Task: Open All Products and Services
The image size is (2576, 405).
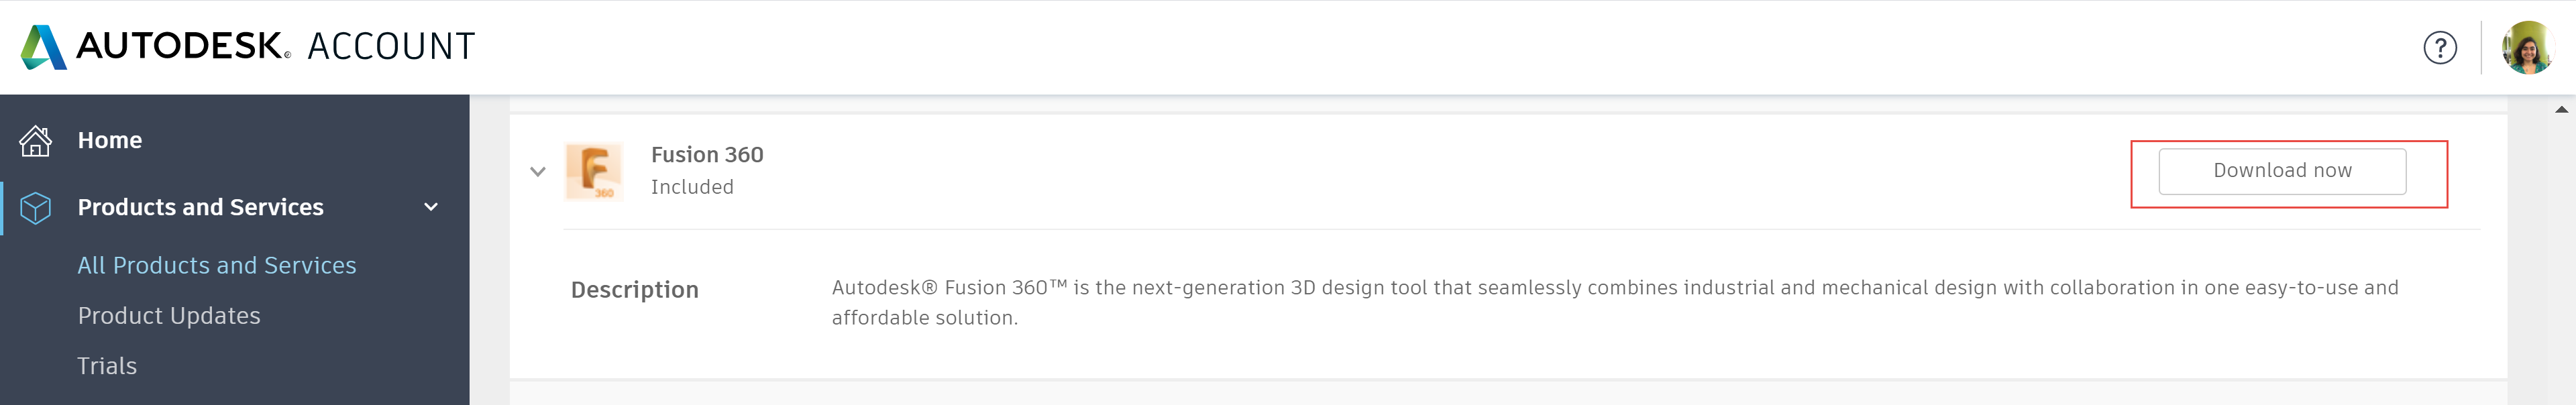Action: (x=216, y=265)
